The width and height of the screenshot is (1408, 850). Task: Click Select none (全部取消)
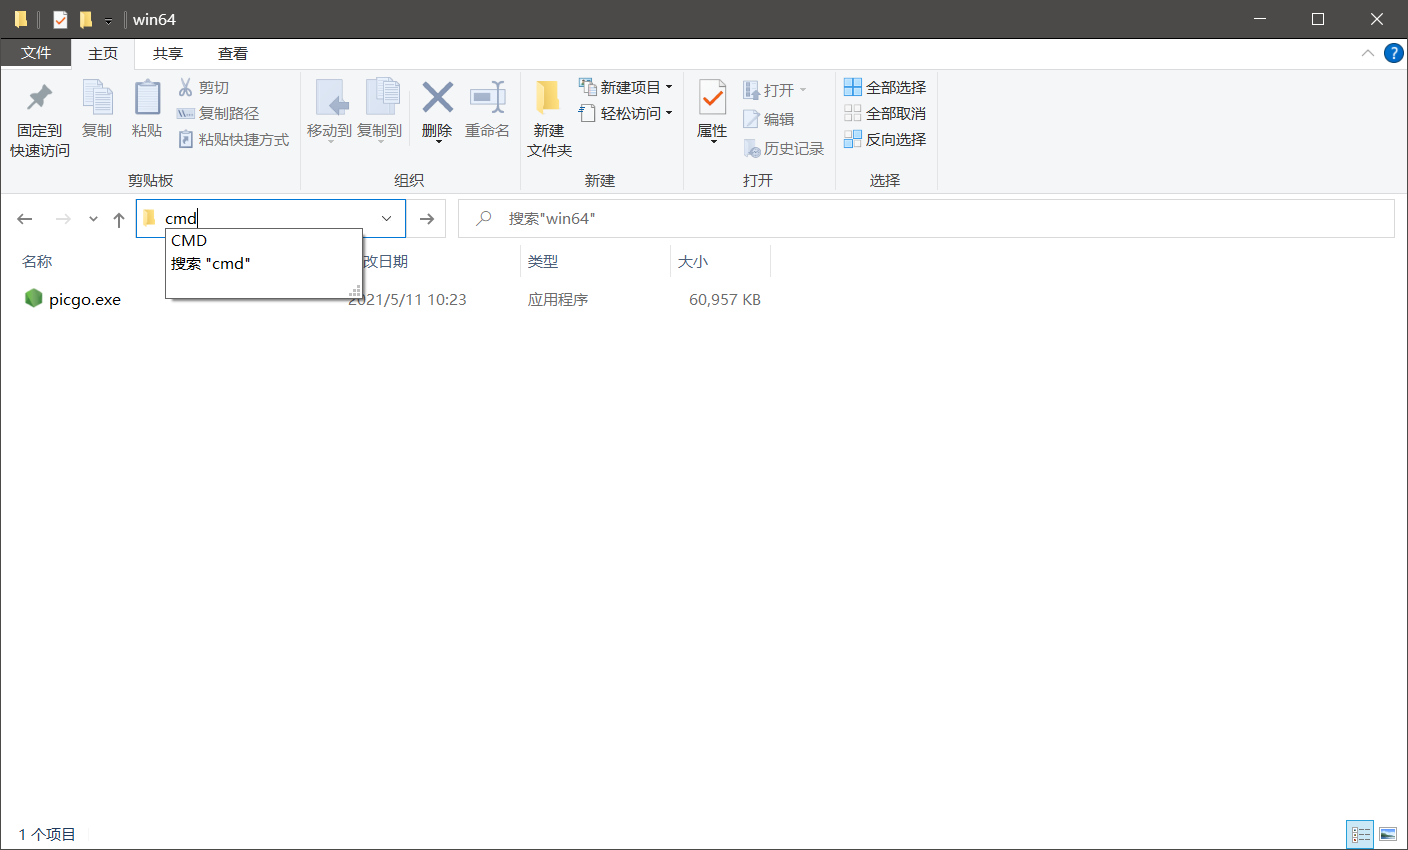[885, 114]
